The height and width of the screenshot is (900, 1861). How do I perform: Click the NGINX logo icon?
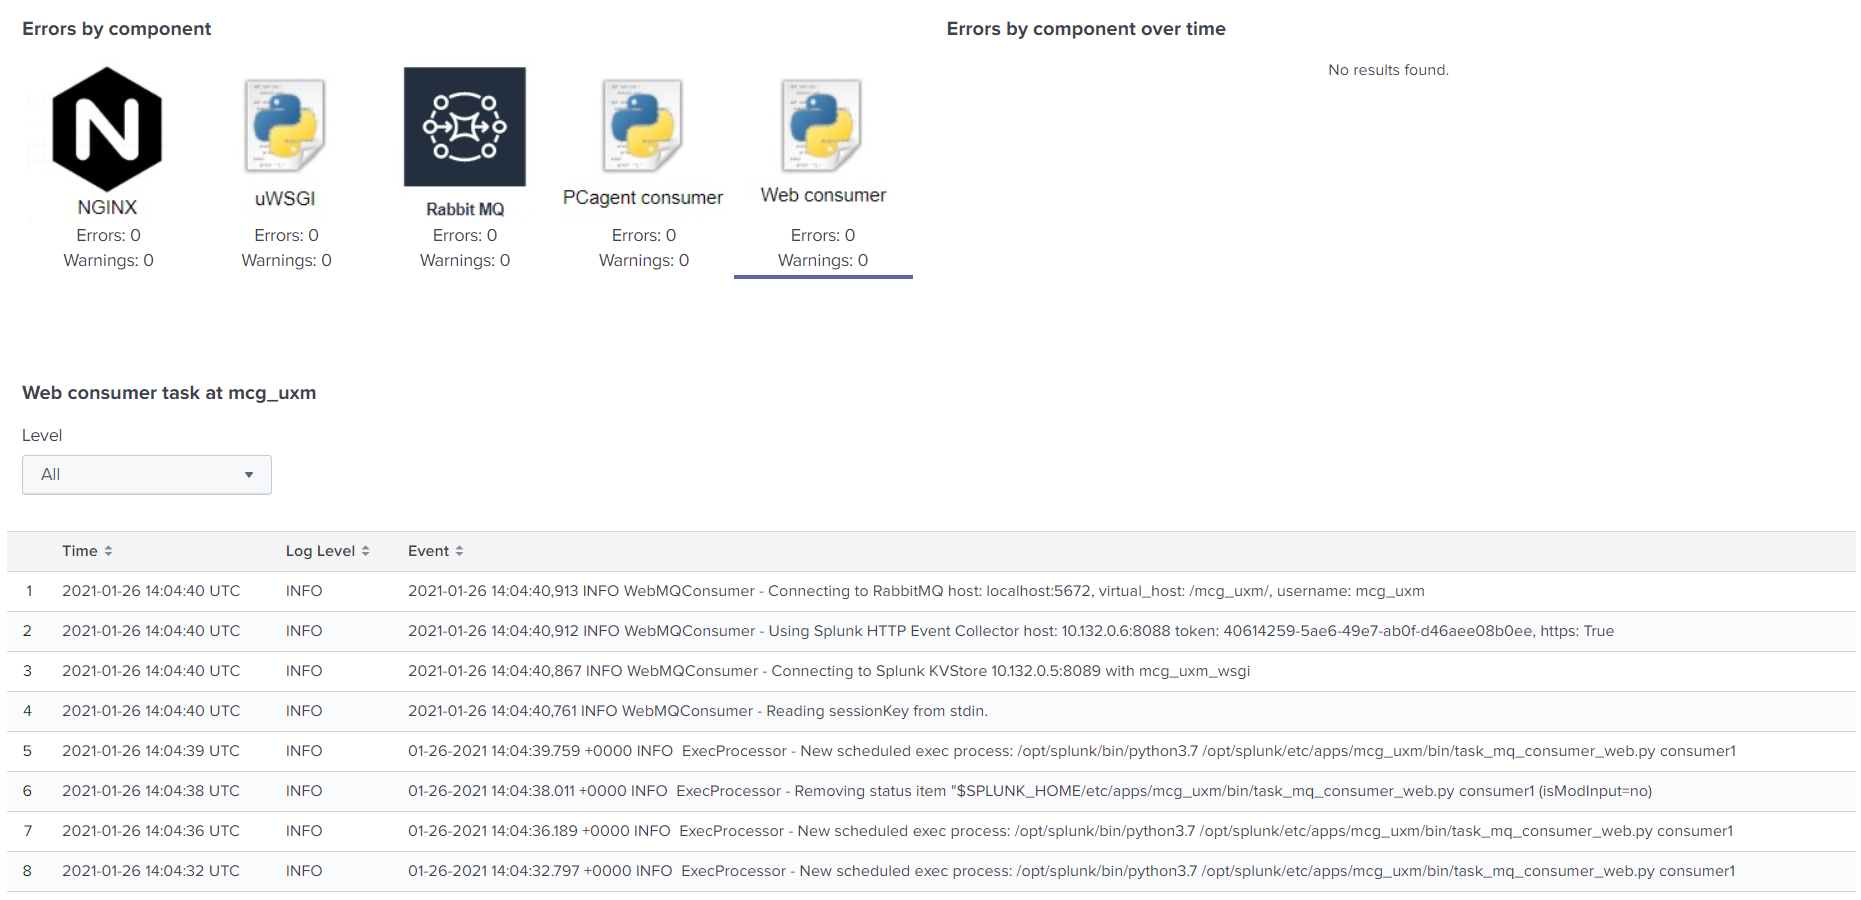click(107, 129)
